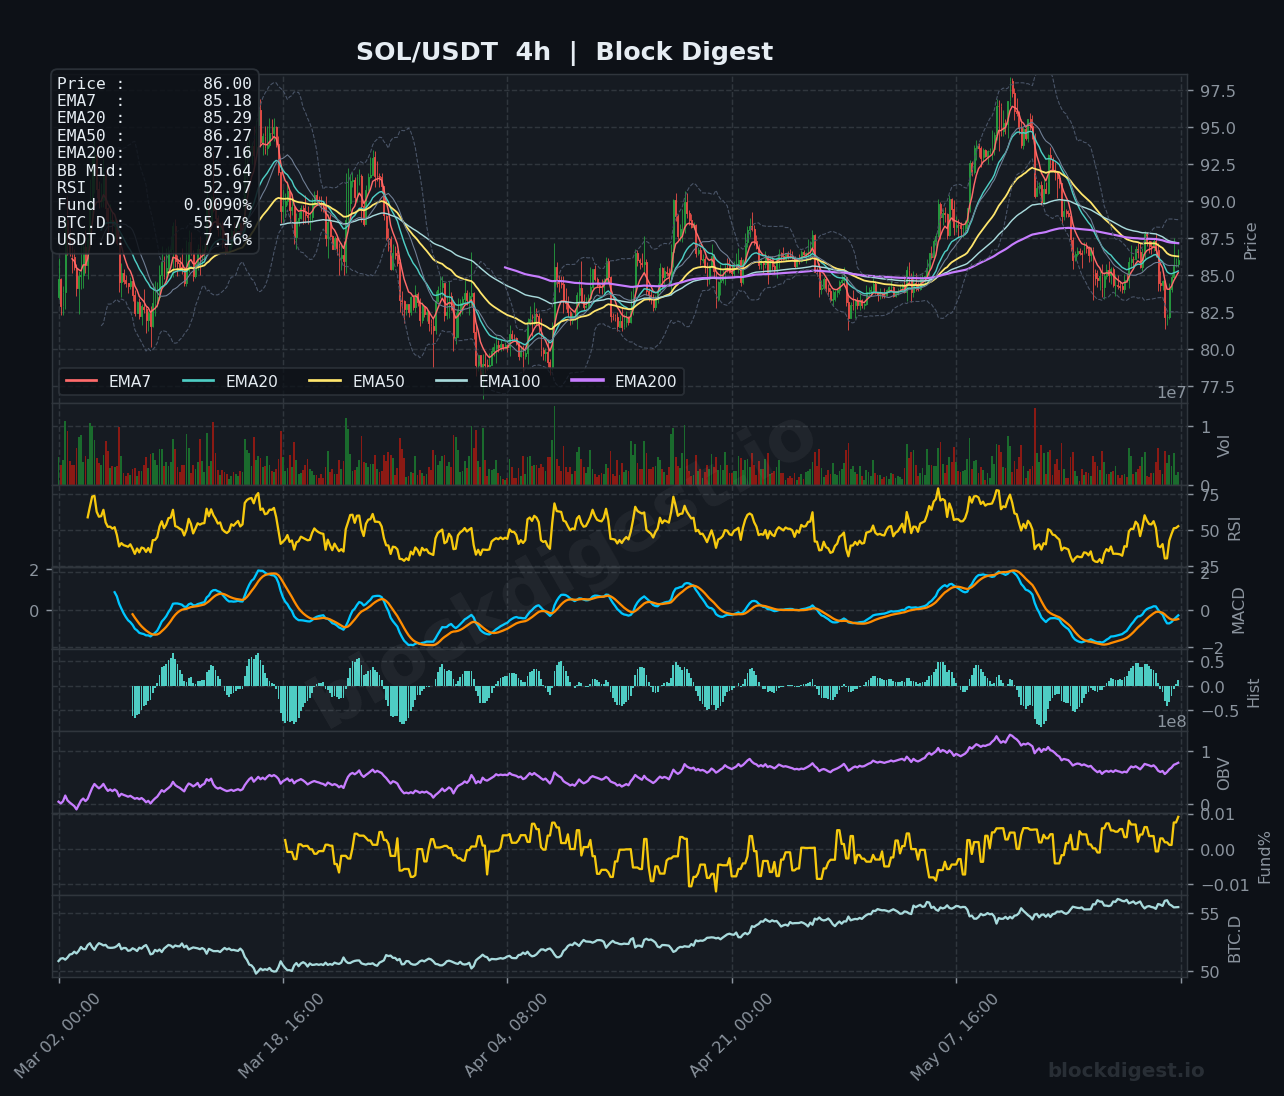The height and width of the screenshot is (1096, 1284).
Task: Click the 85.0 price tick label
Action: tap(1217, 277)
